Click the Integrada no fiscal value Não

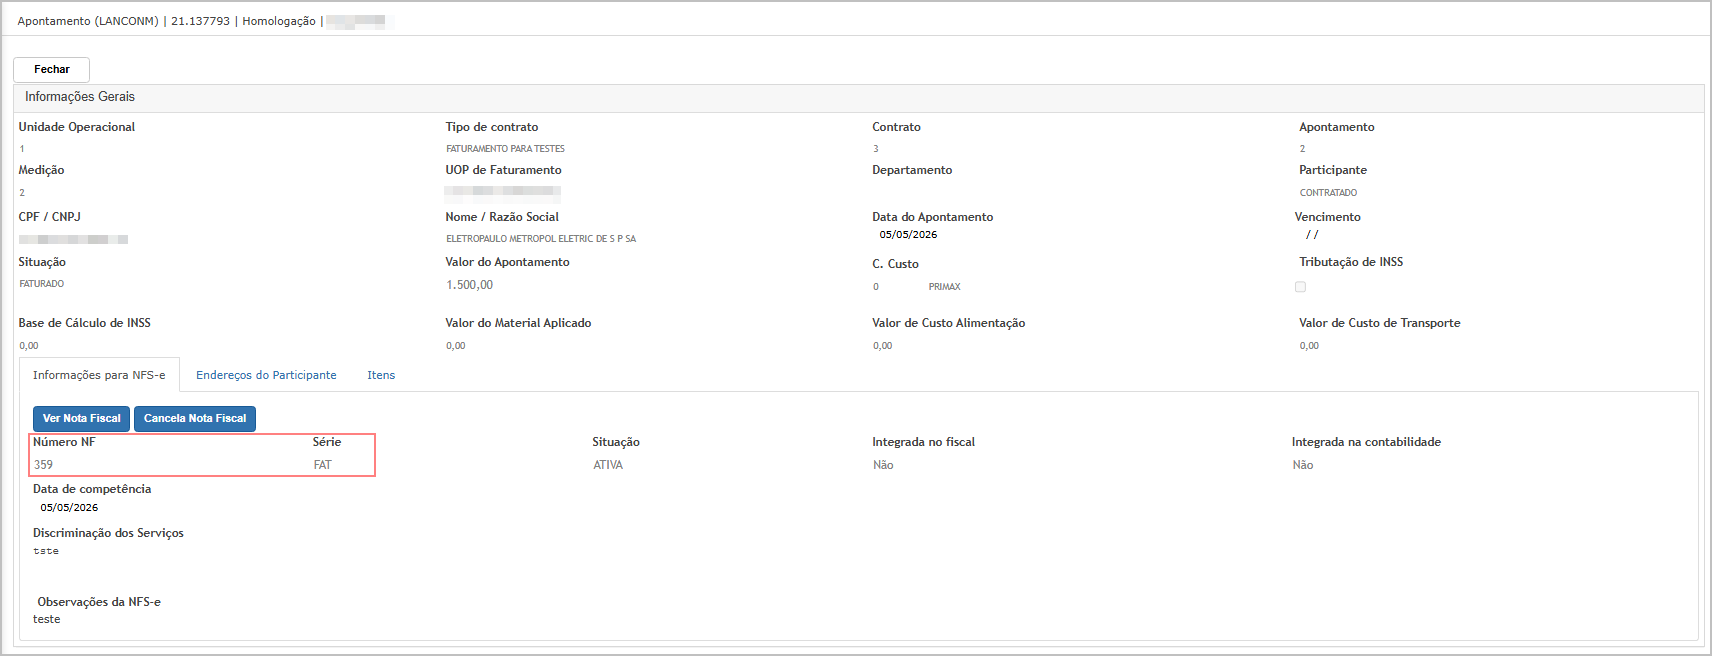[x=883, y=465]
